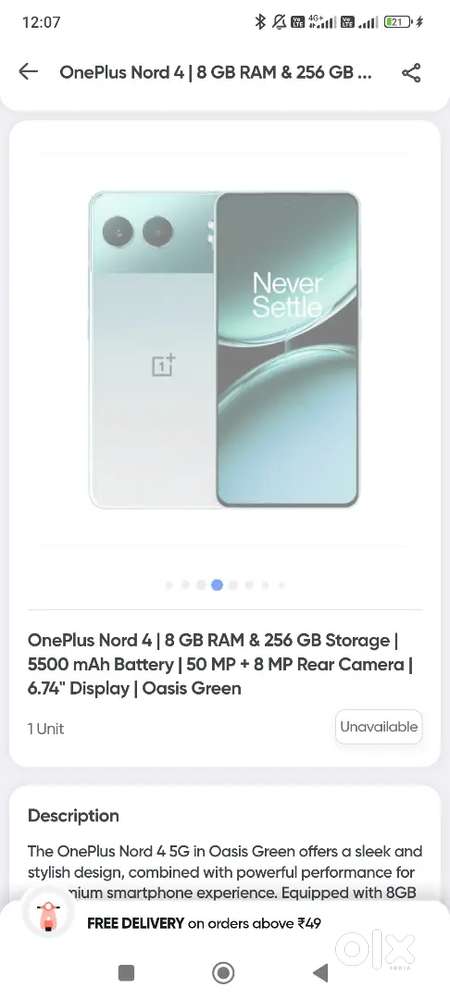Tap the Description section heading

(73, 816)
